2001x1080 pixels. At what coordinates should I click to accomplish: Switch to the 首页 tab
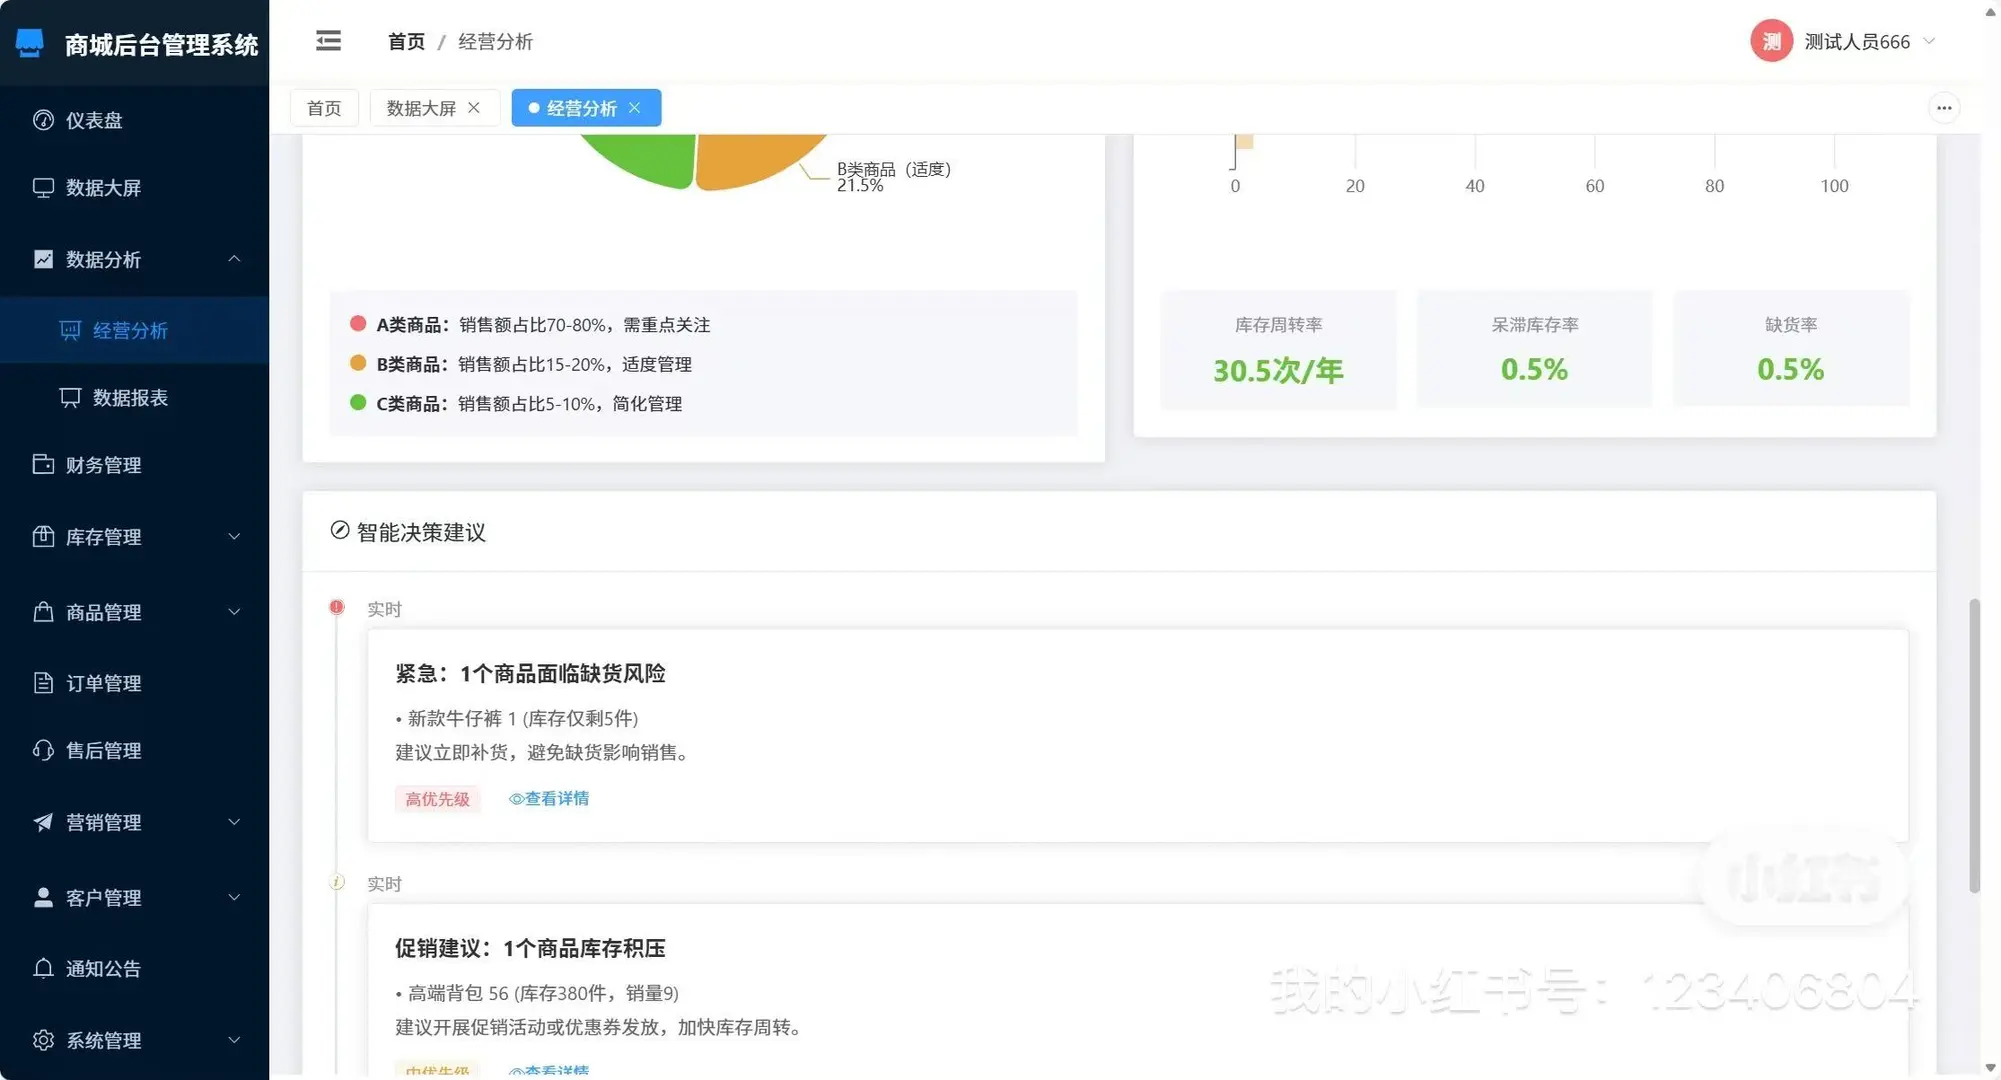pyautogui.click(x=324, y=107)
